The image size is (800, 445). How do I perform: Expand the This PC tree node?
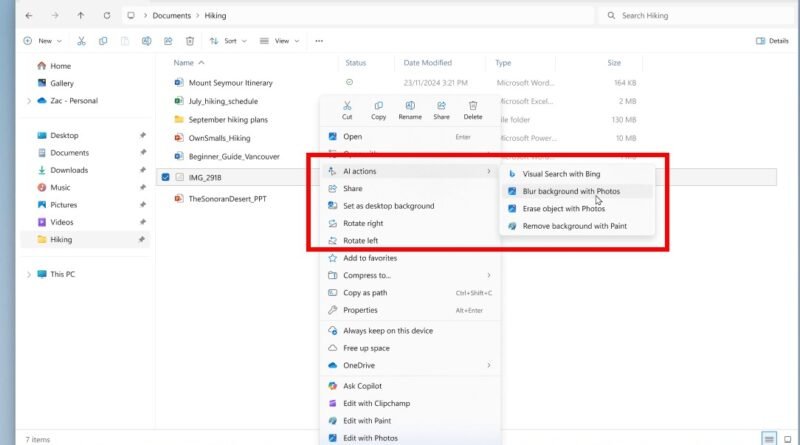29,275
